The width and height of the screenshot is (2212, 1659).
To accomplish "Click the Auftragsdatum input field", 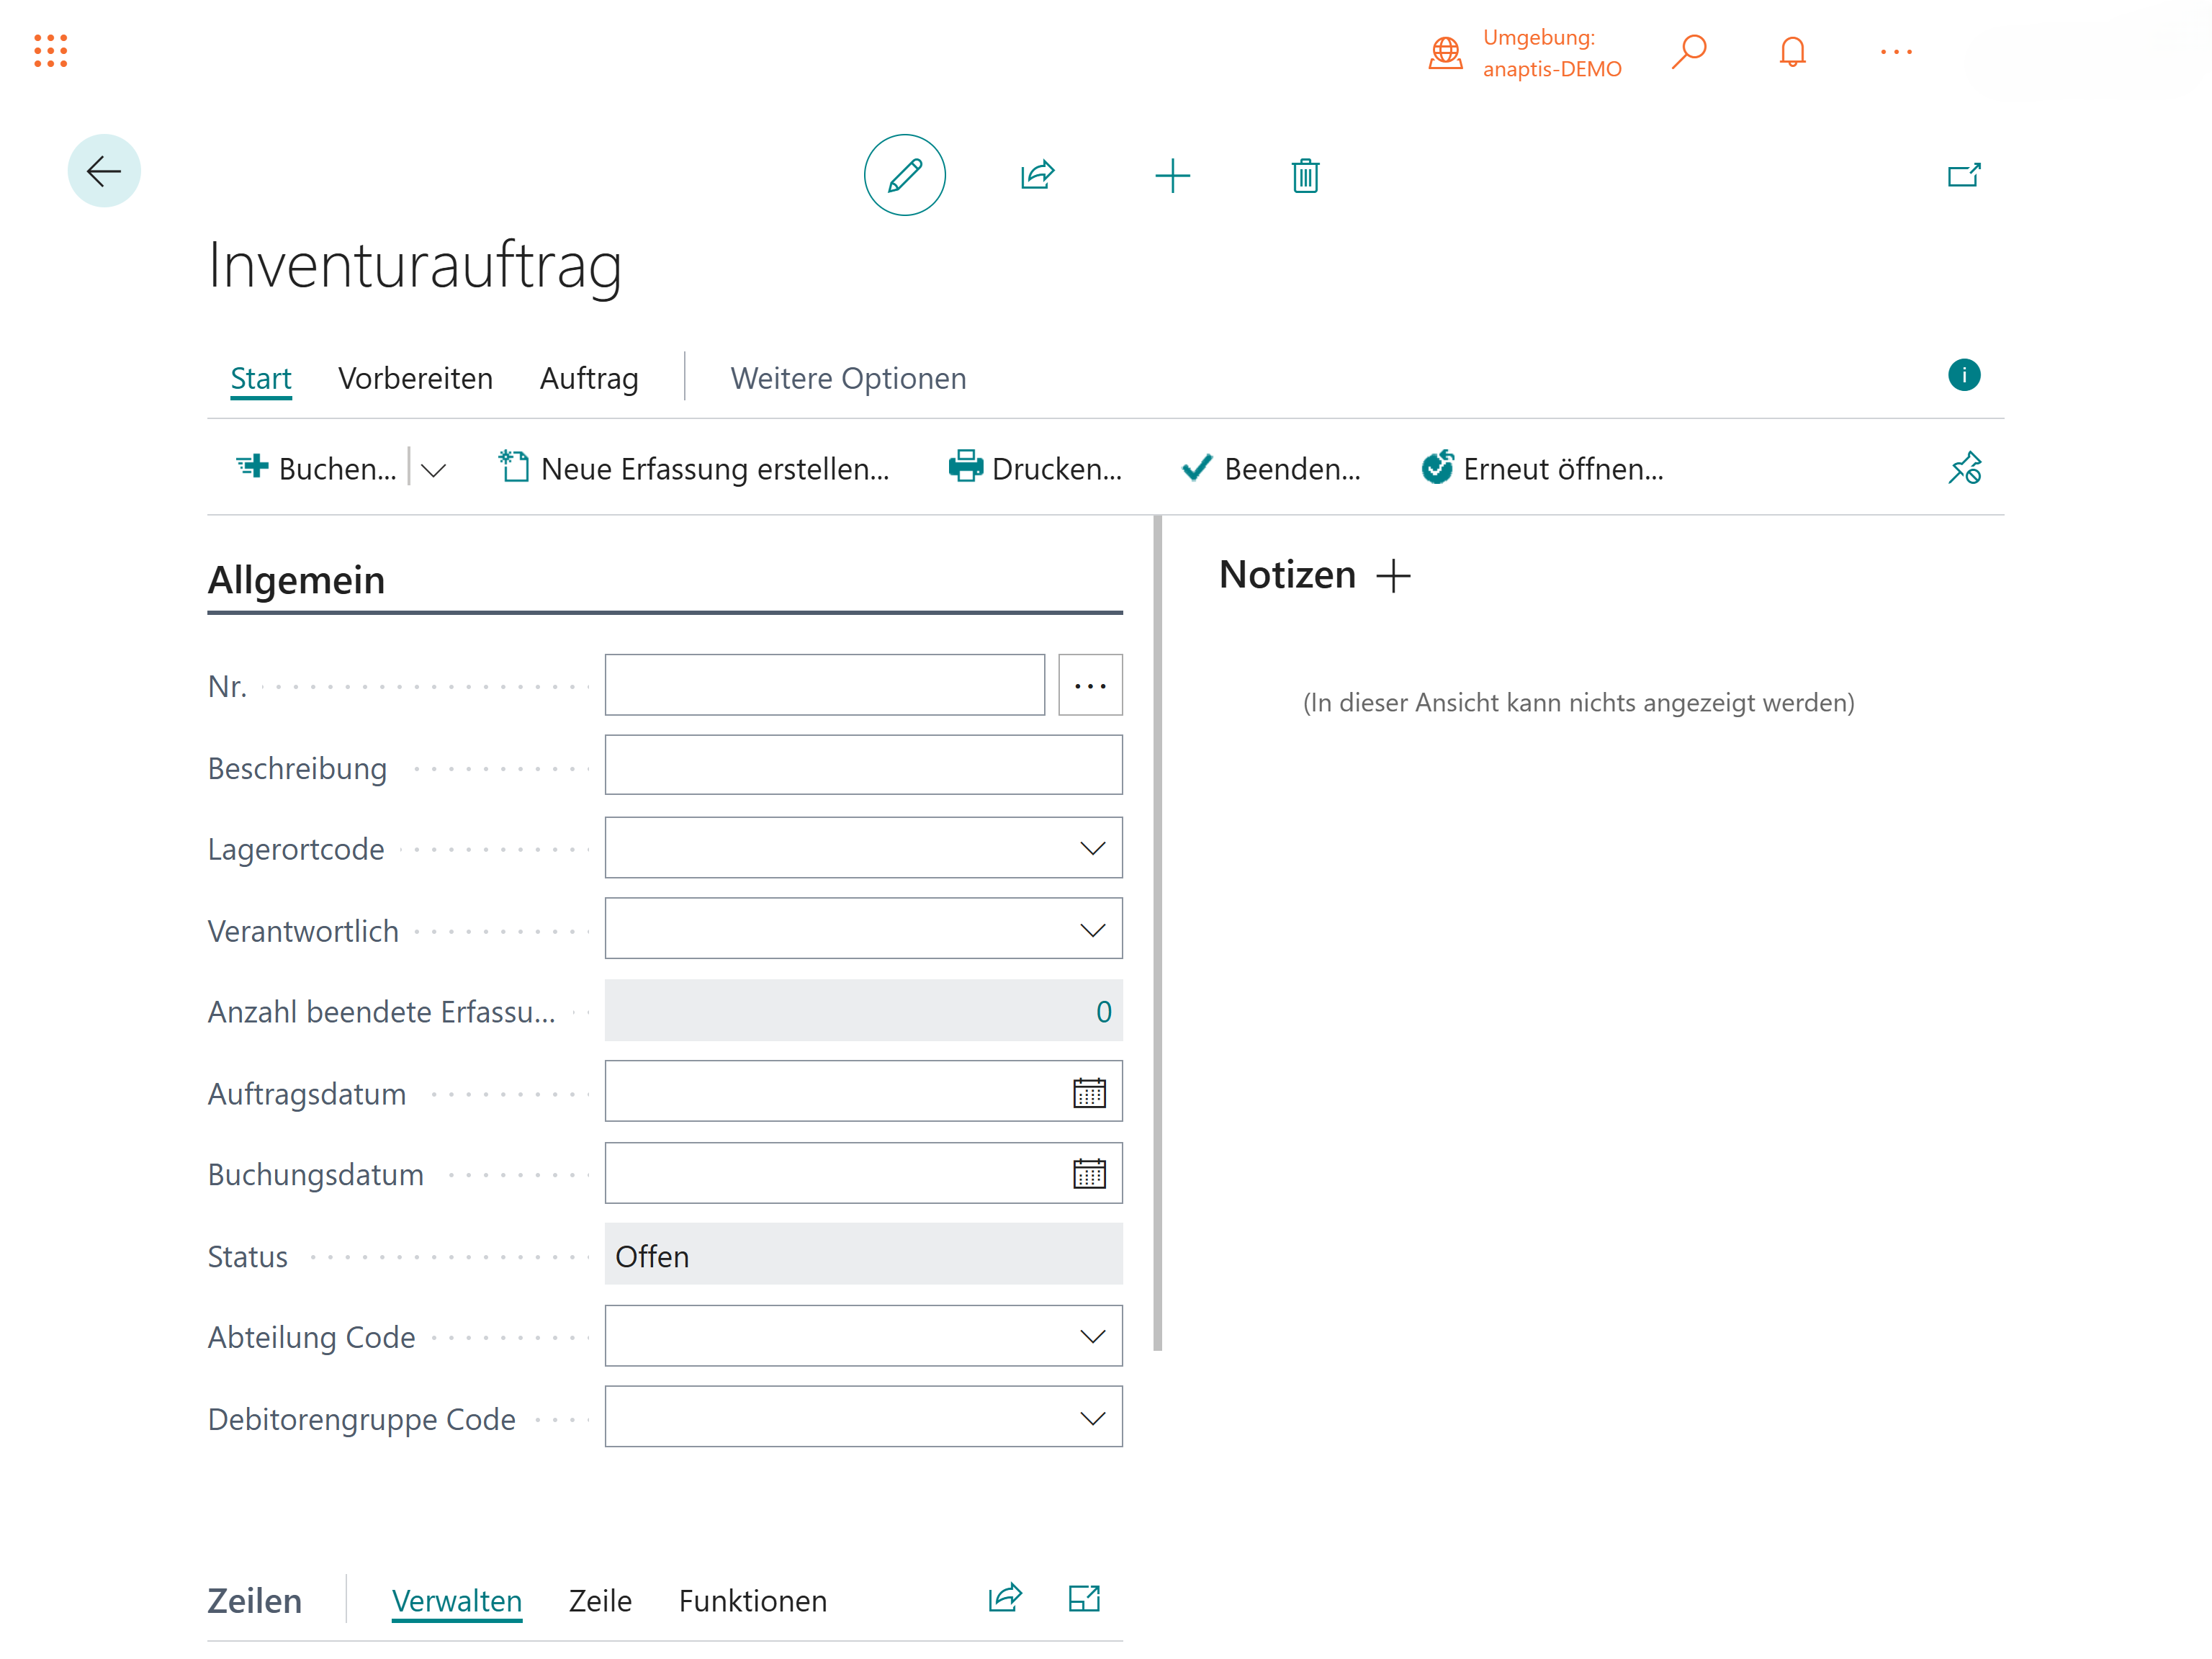I will tap(863, 1091).
